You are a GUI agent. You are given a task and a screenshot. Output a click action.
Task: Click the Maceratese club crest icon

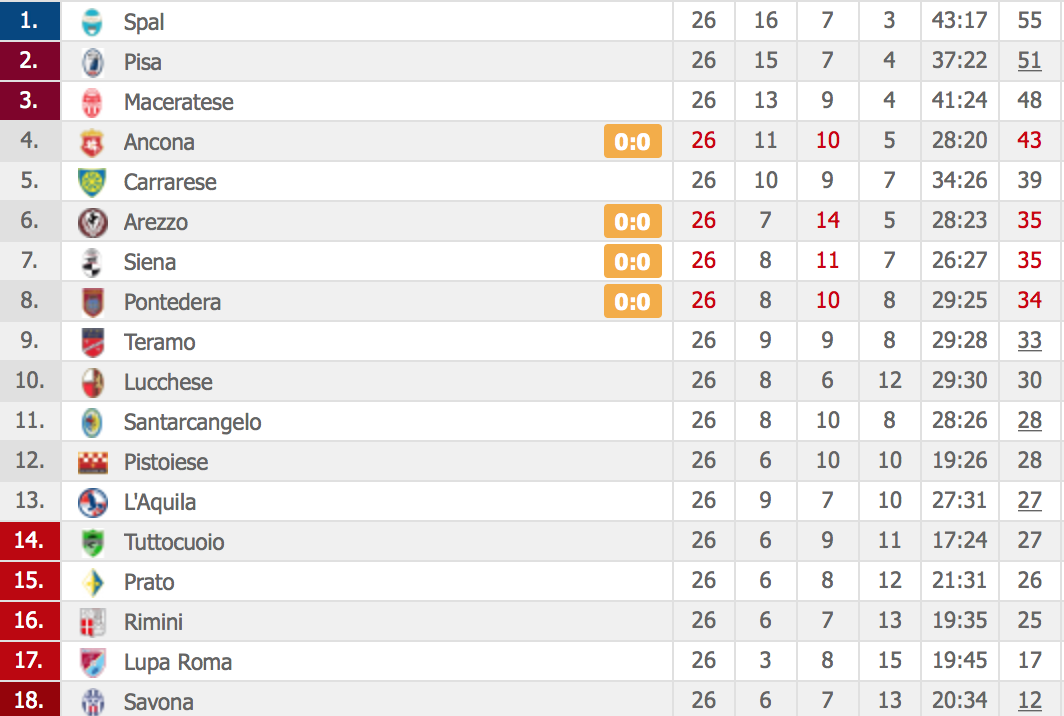(x=93, y=101)
